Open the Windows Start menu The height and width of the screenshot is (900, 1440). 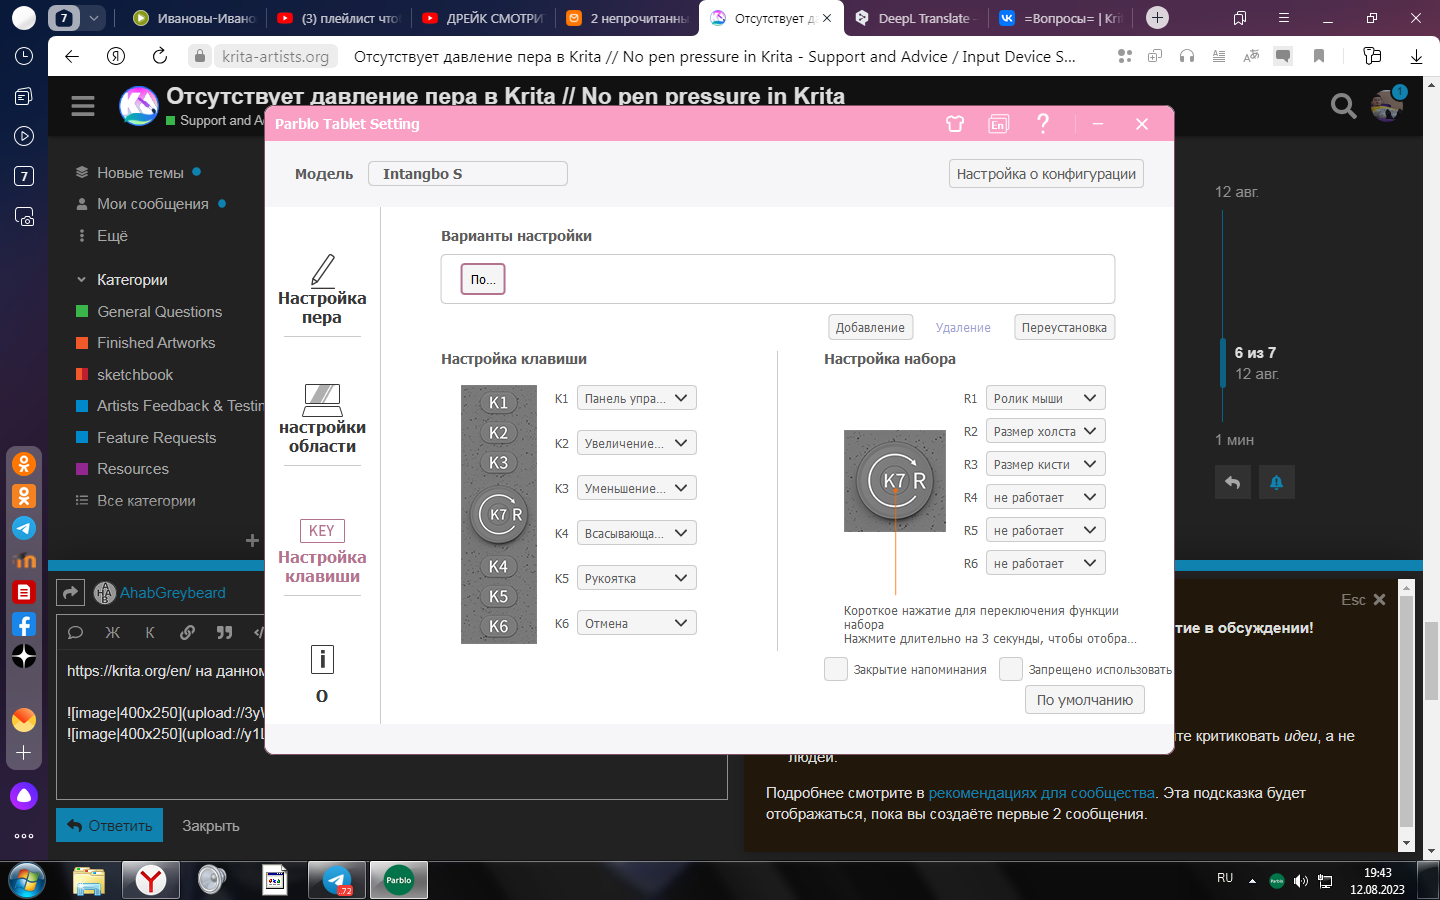tap(27, 880)
